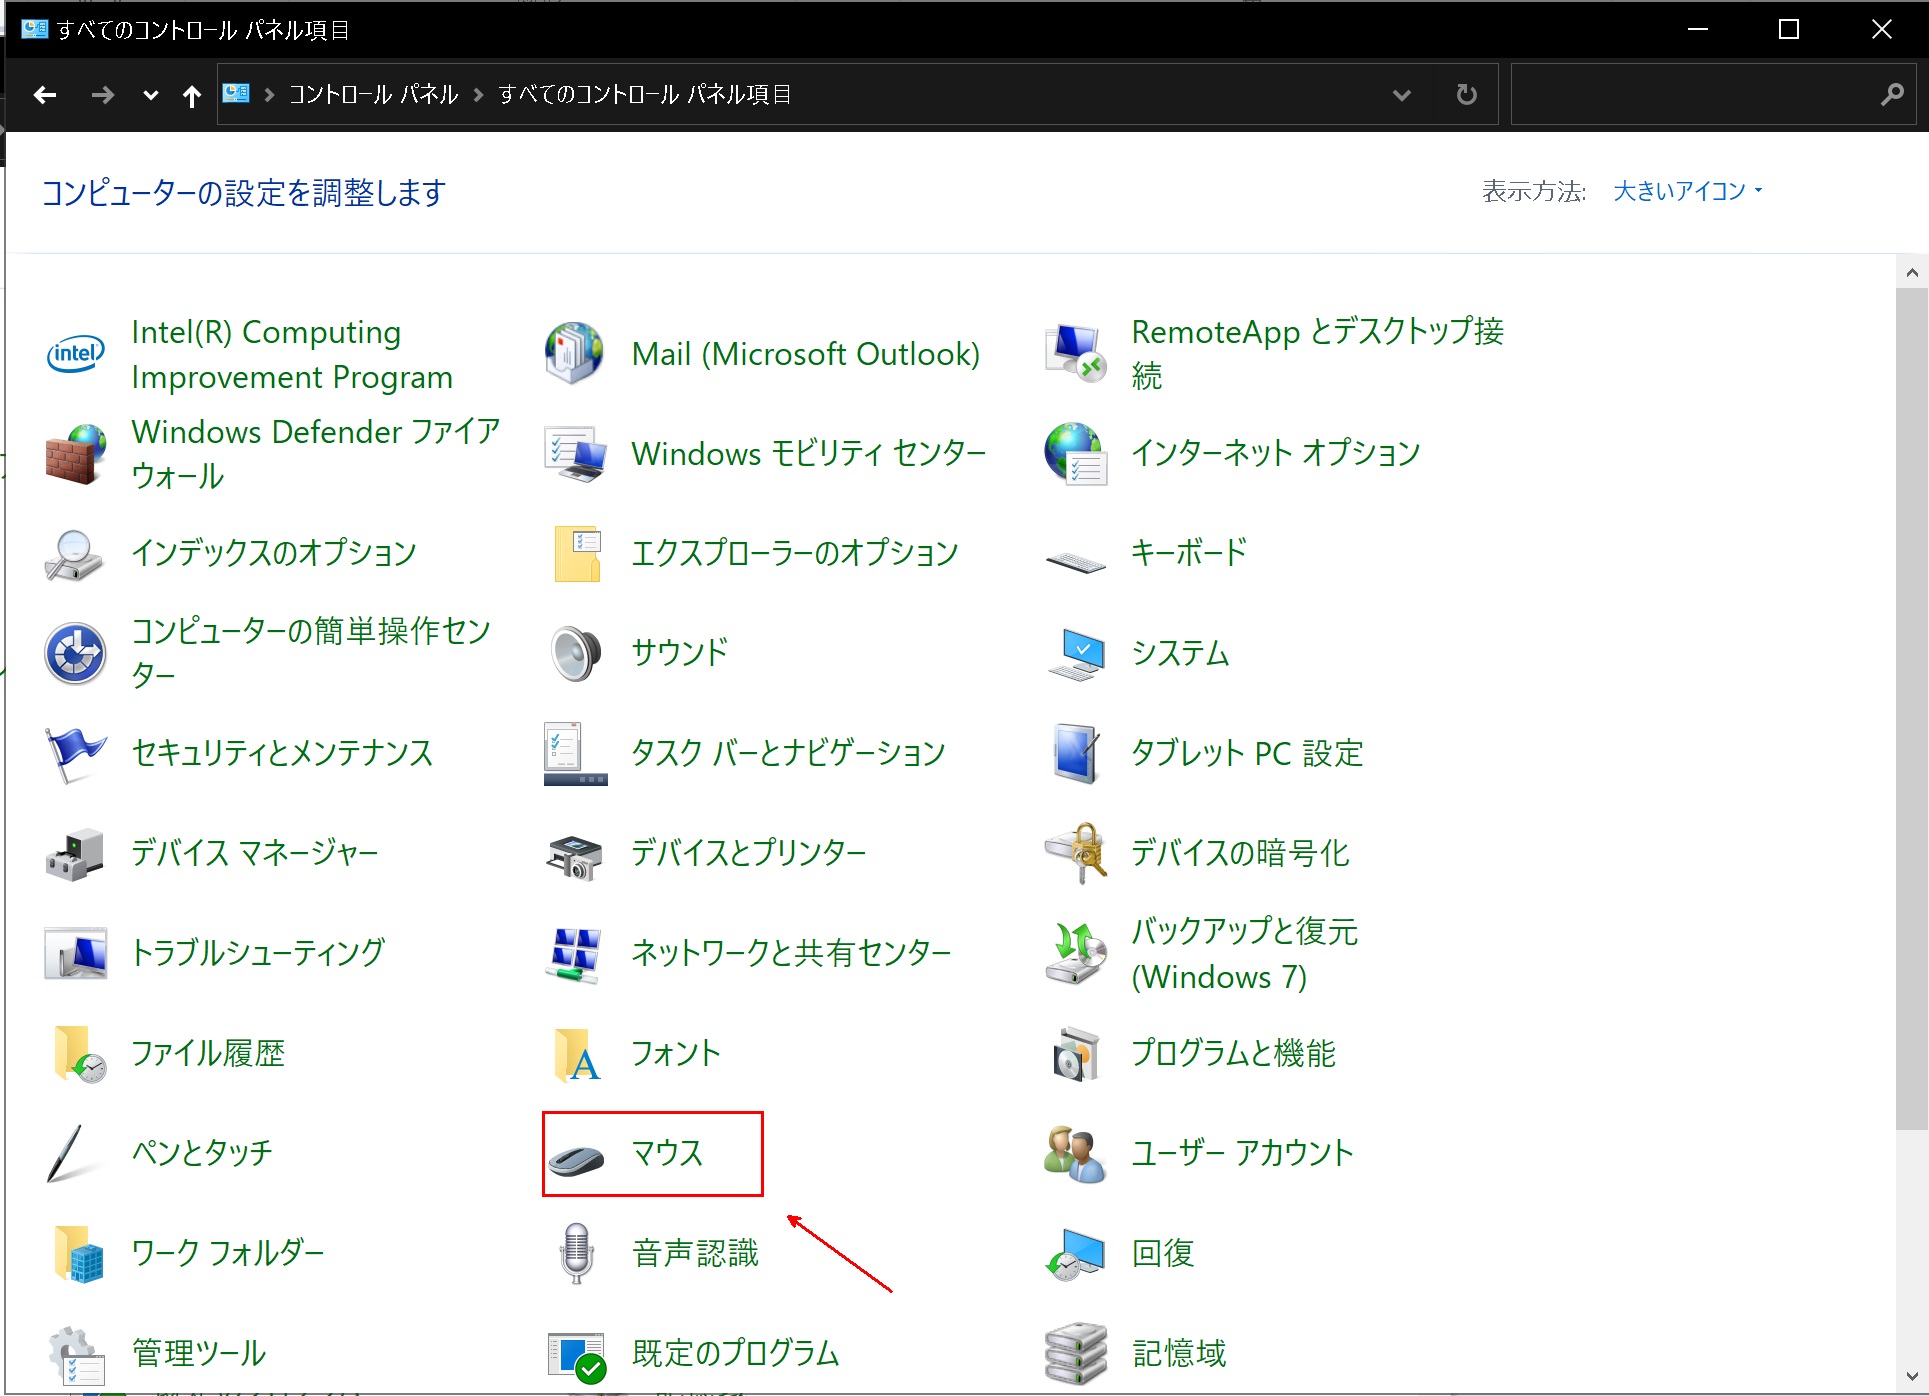Open the エクスプローラーのオプション folder icon

coord(577,554)
